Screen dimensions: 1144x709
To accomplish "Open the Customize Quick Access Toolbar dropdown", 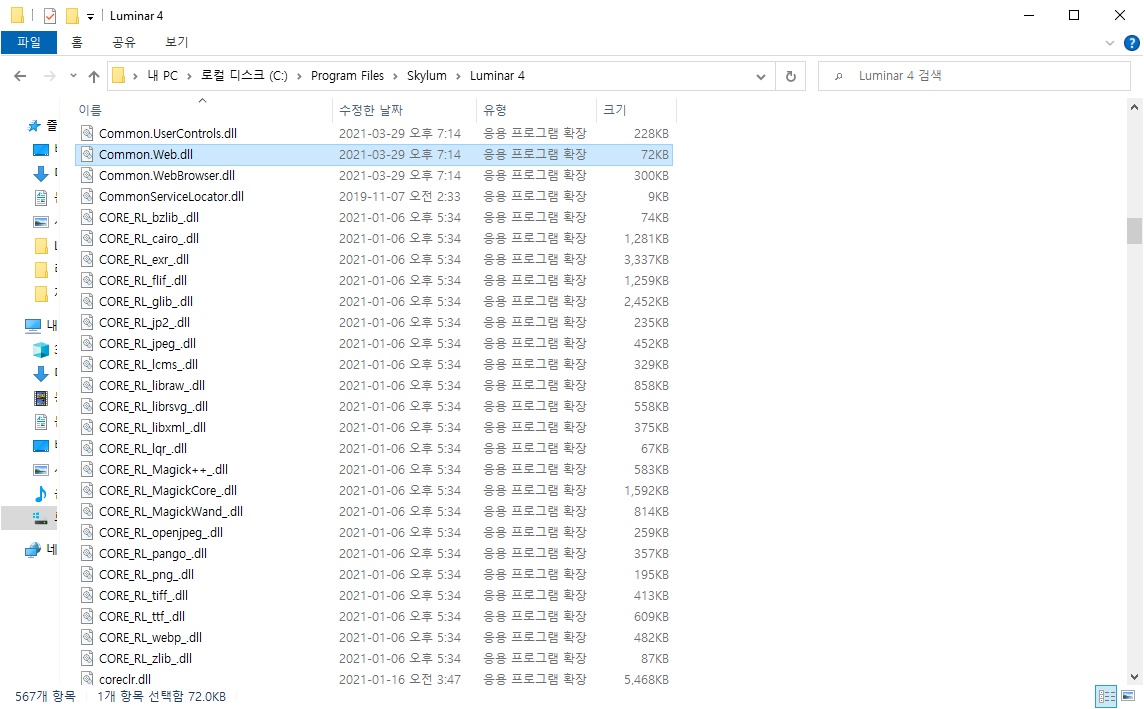I will 90,16.
